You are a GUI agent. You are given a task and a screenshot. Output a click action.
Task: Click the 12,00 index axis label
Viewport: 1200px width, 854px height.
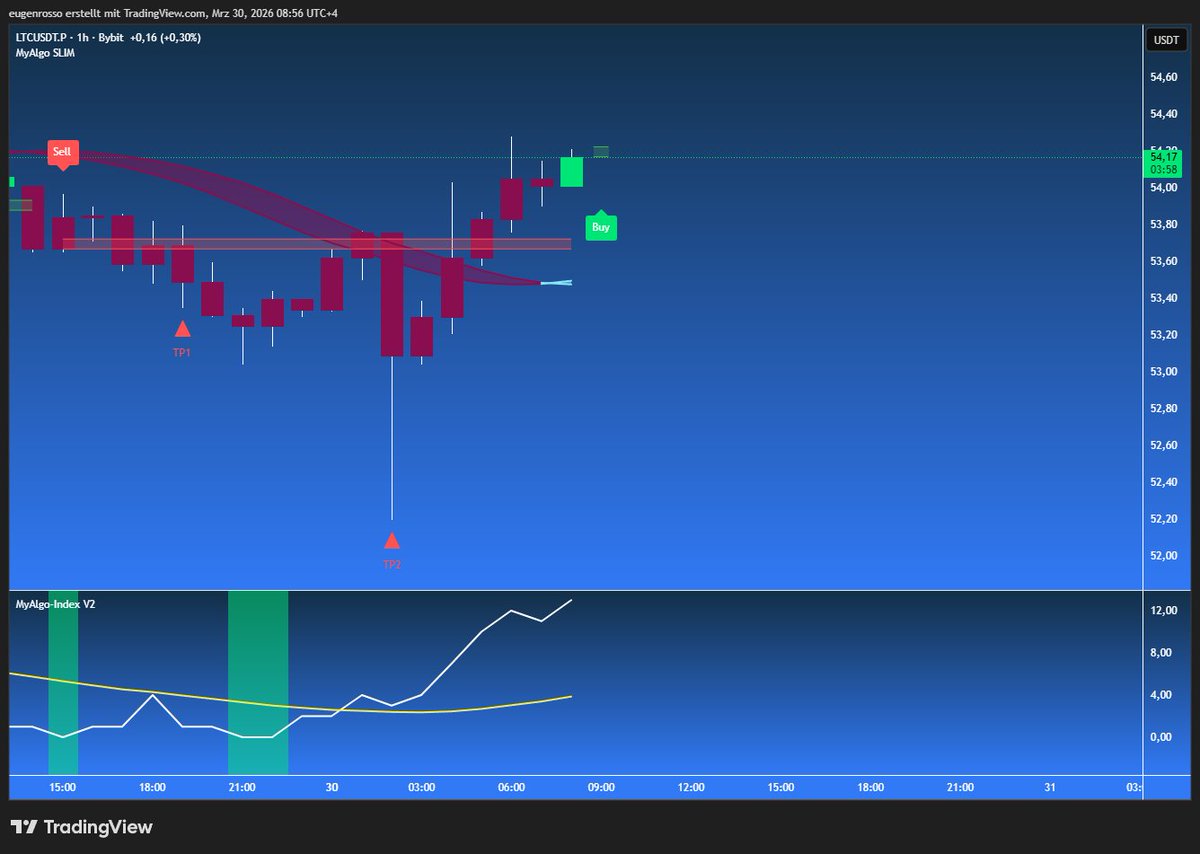pyautogui.click(x=1163, y=610)
